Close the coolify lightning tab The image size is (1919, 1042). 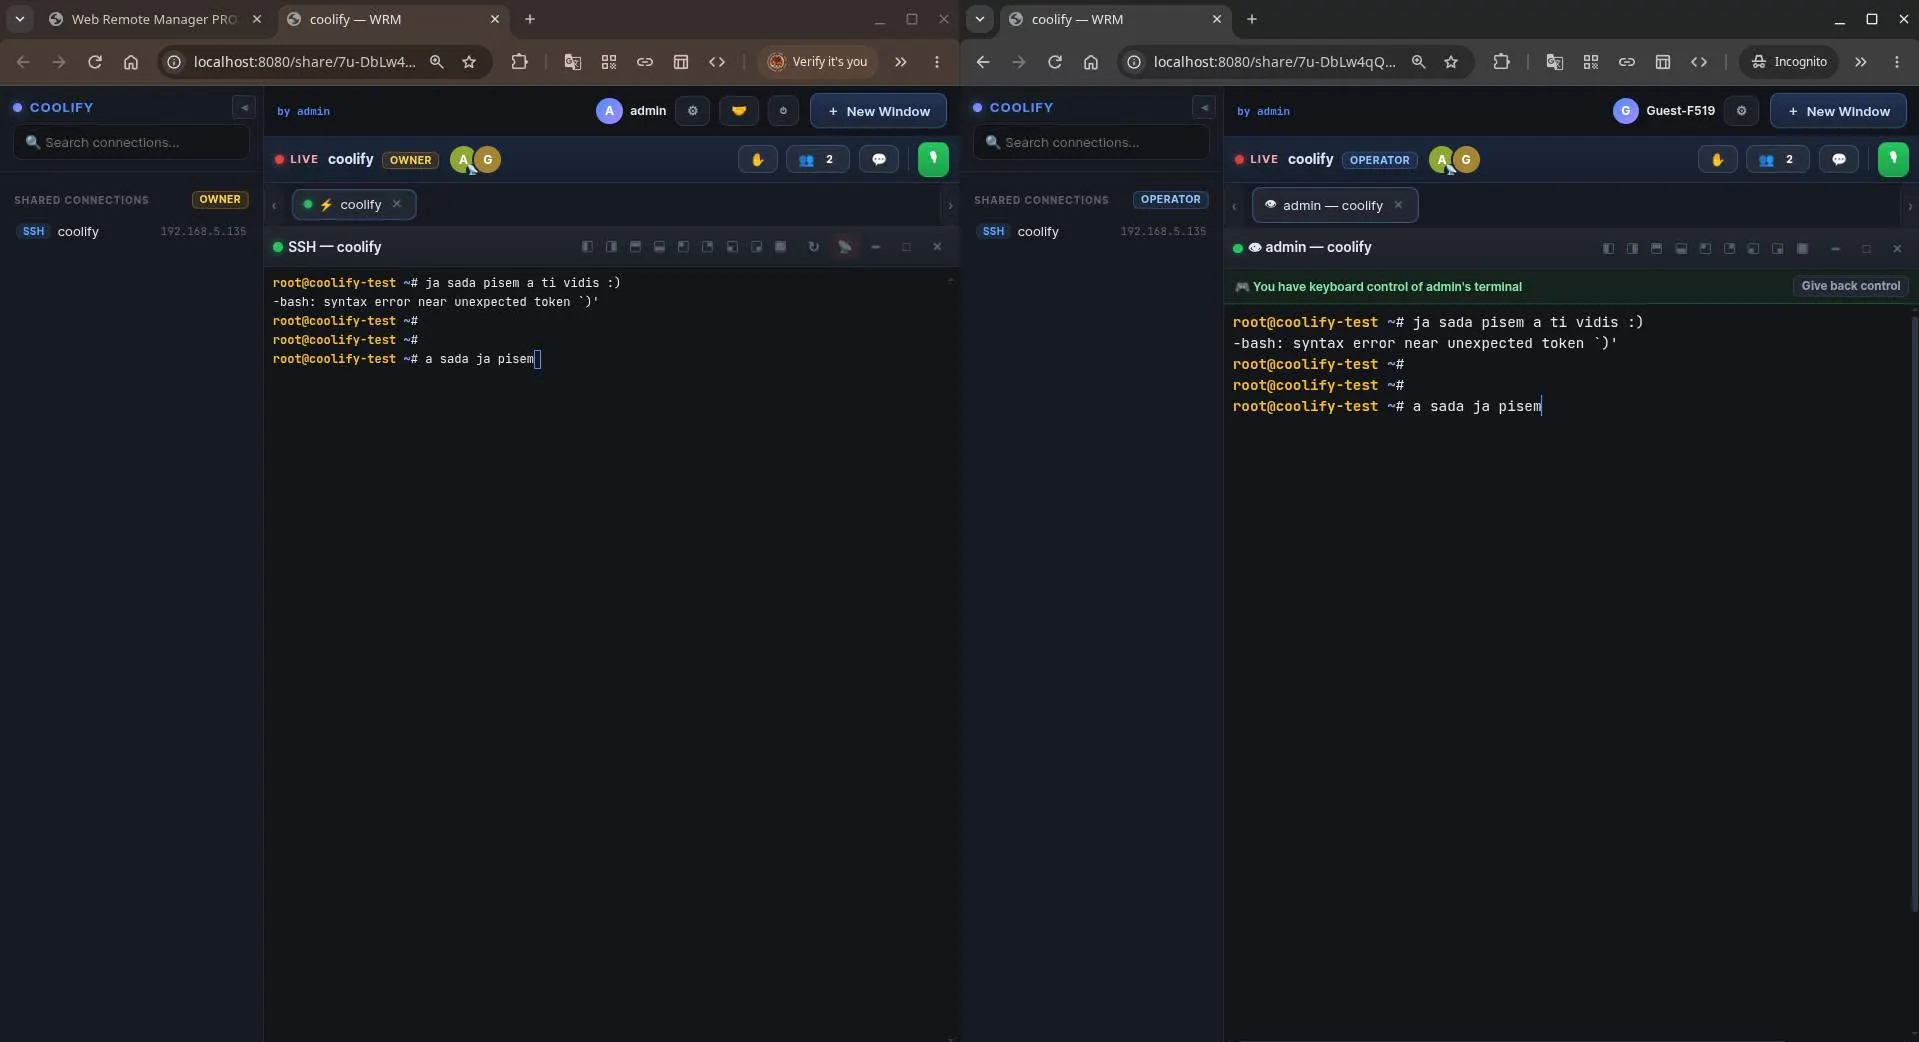(x=397, y=204)
